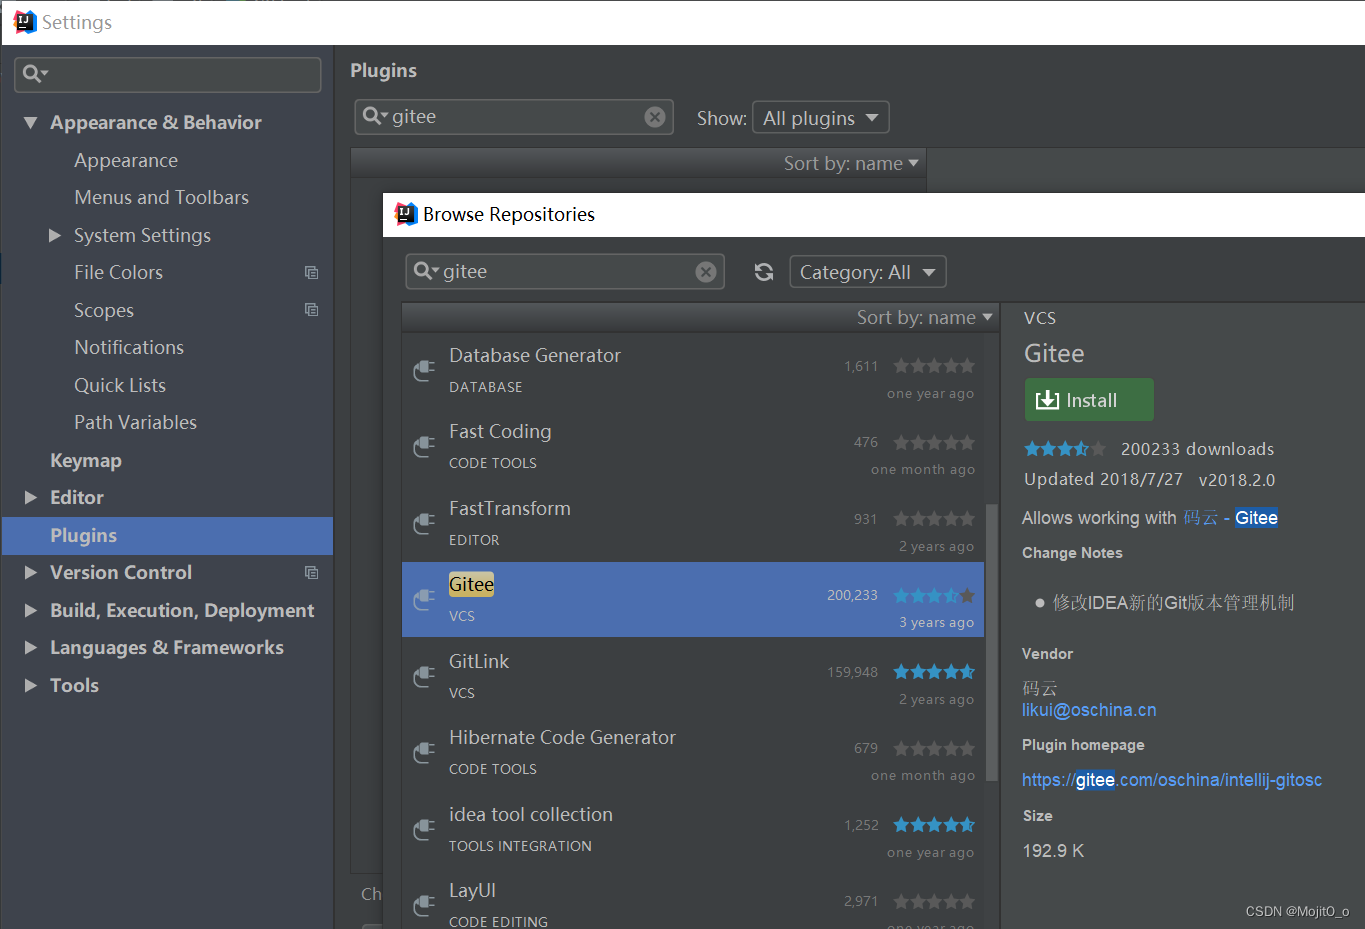Screen dimensions: 1365x929
Task: Install the Gitee plugin
Action: [1089, 400]
